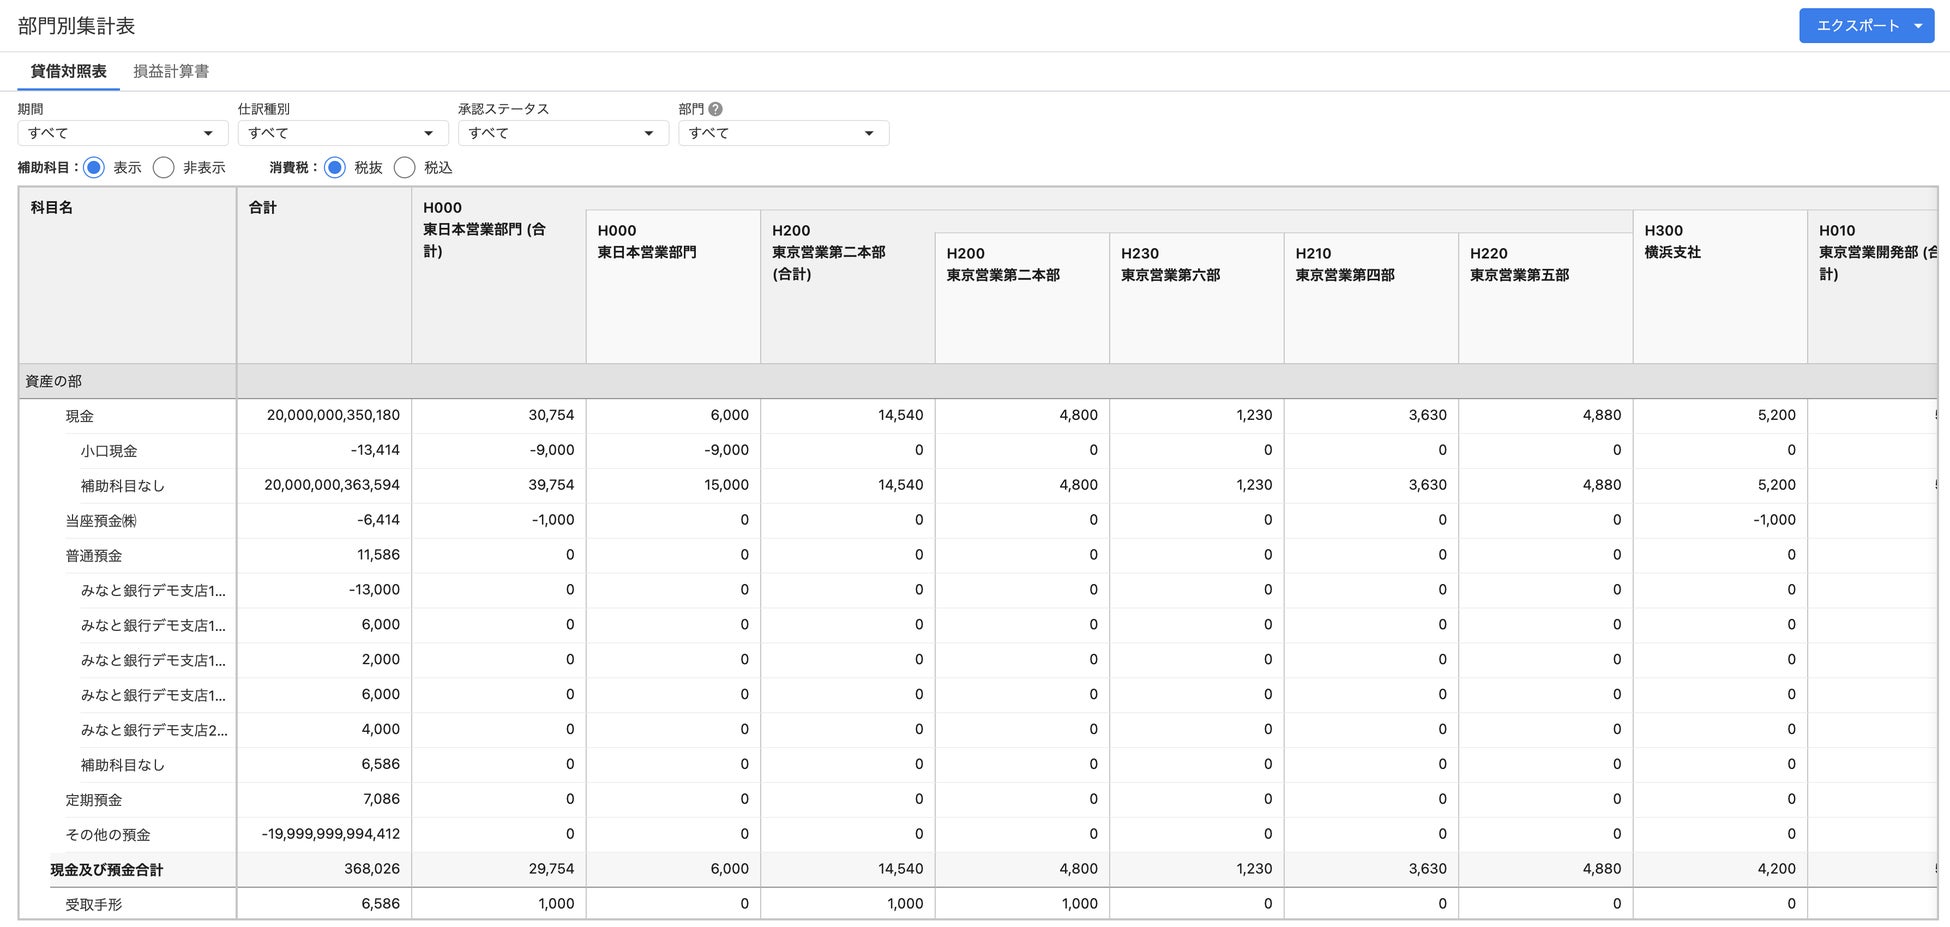Click the 30,754 cell in 現金 row
The width and height of the screenshot is (1950, 927).
coord(498,416)
